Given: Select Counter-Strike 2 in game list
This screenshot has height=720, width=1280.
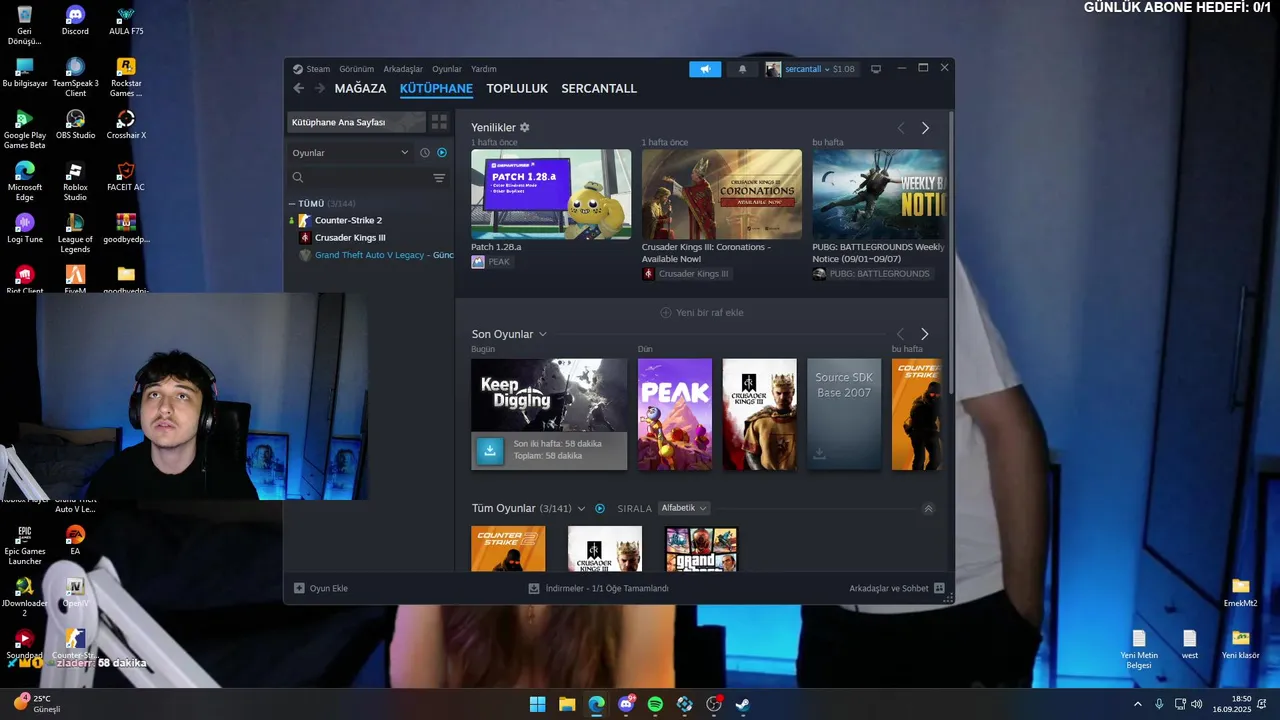Looking at the screenshot, I should coord(348,220).
